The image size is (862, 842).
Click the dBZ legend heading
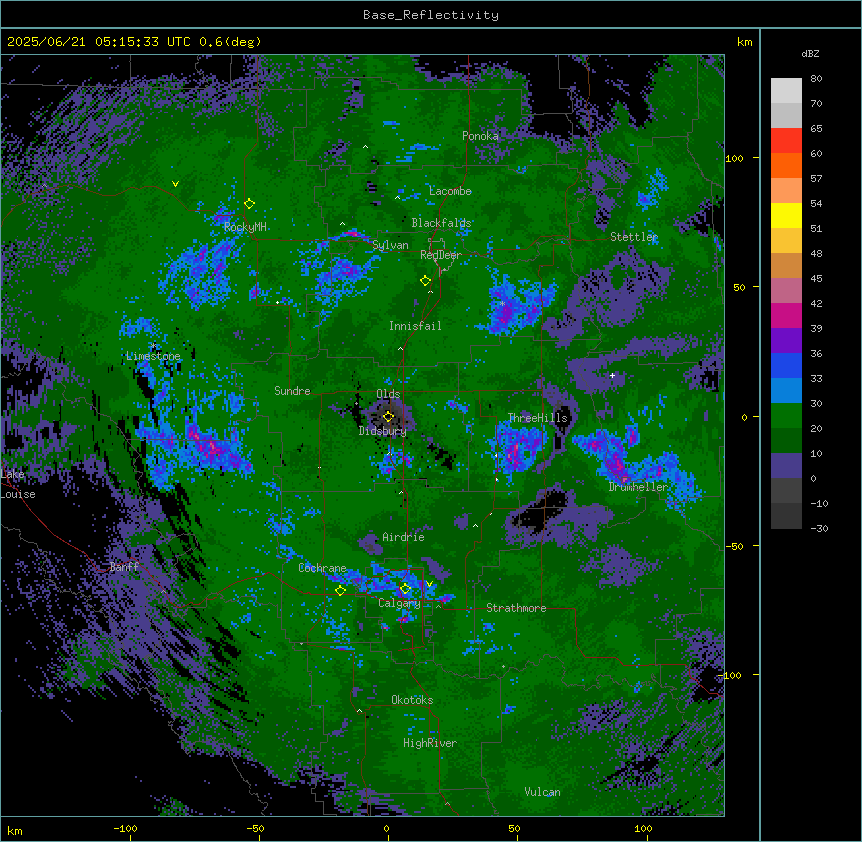click(x=810, y=54)
